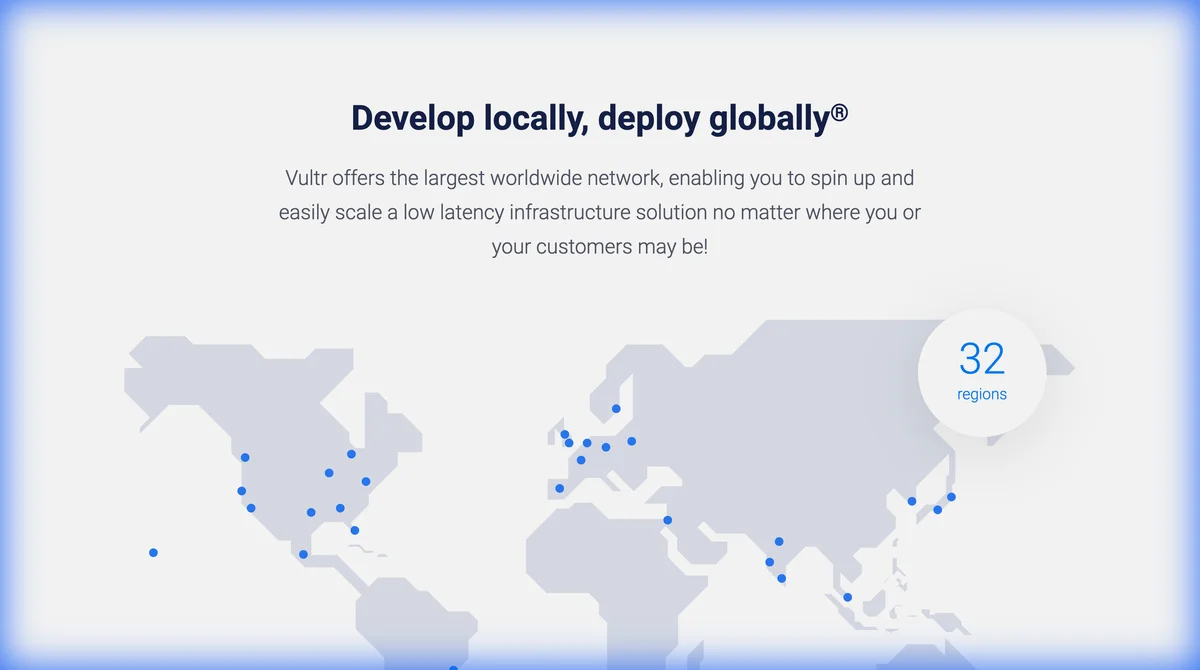Open the 32 regions circular badge
1200x670 pixels.
(x=981, y=368)
